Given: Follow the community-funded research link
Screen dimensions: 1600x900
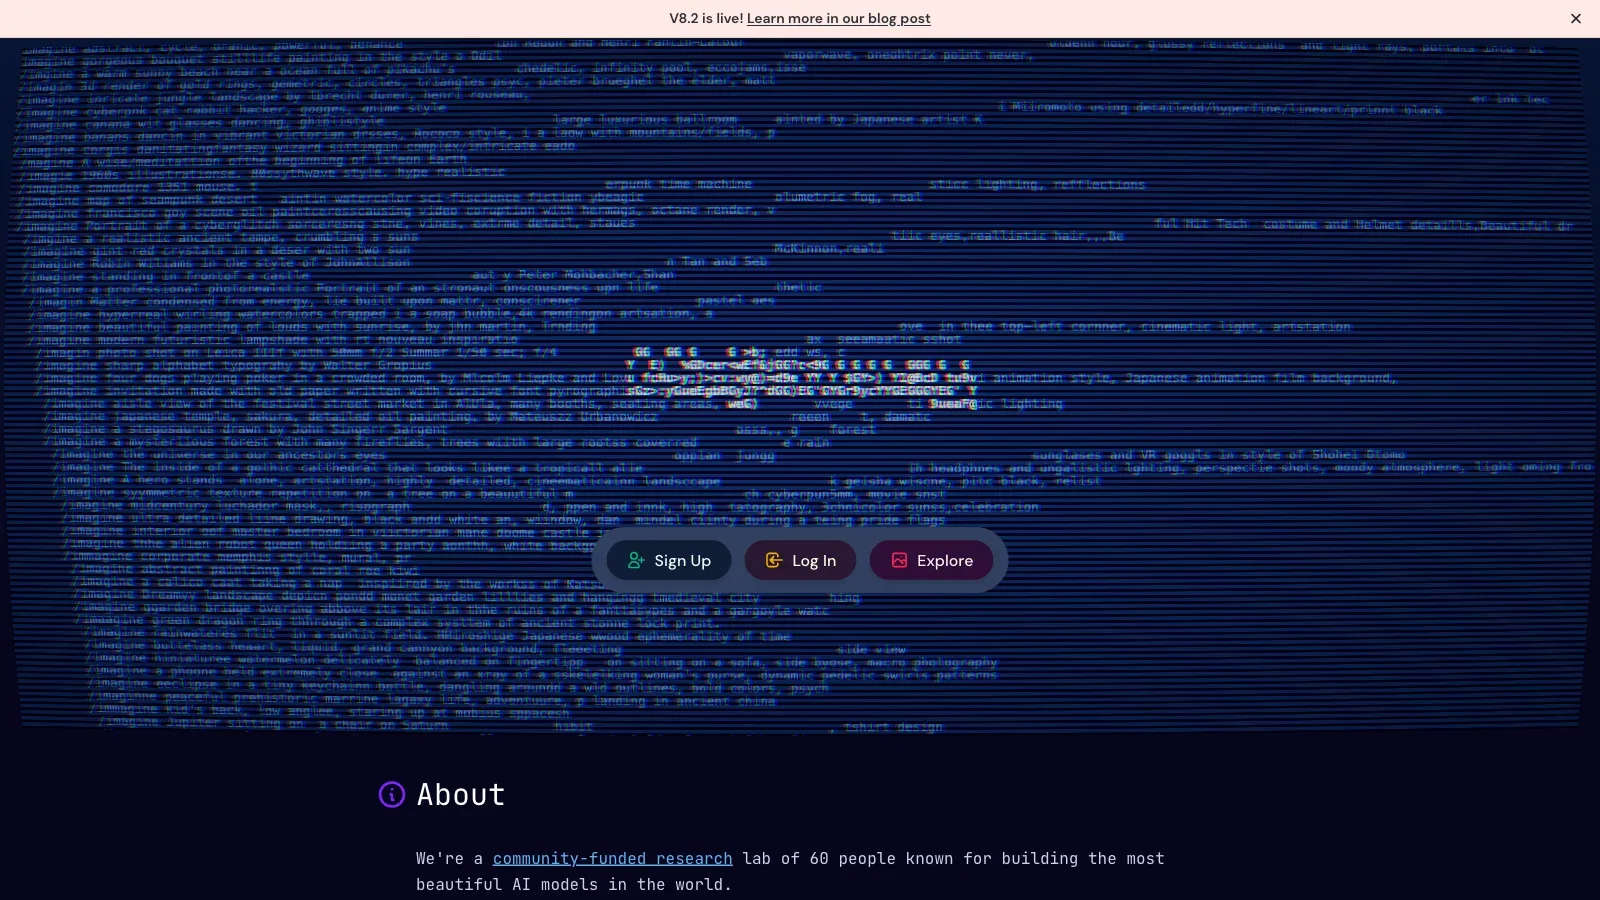Looking at the screenshot, I should (612, 859).
